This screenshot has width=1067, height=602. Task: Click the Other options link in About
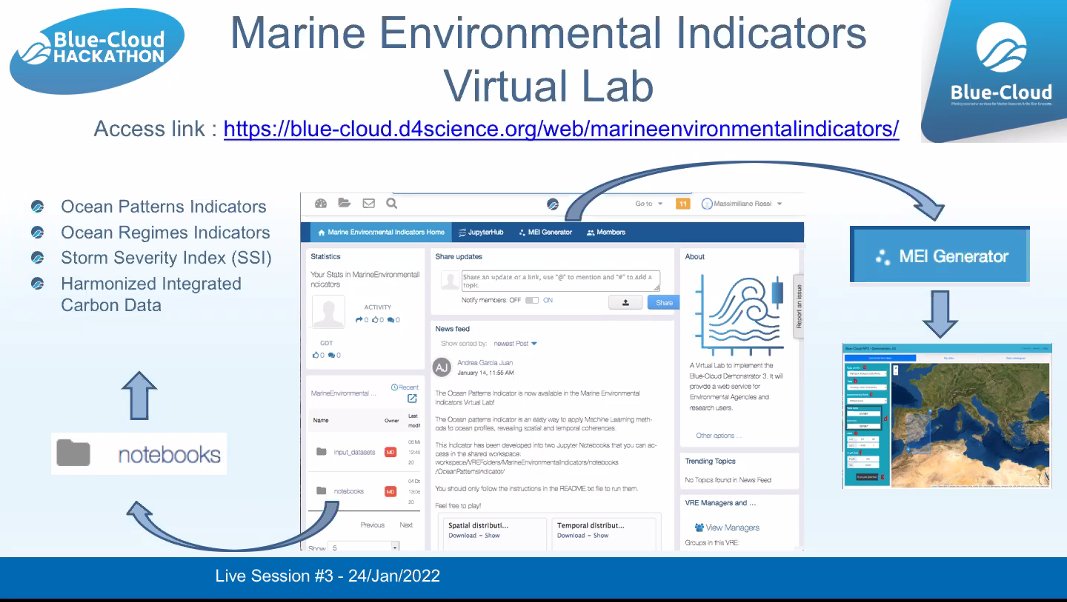(717, 435)
